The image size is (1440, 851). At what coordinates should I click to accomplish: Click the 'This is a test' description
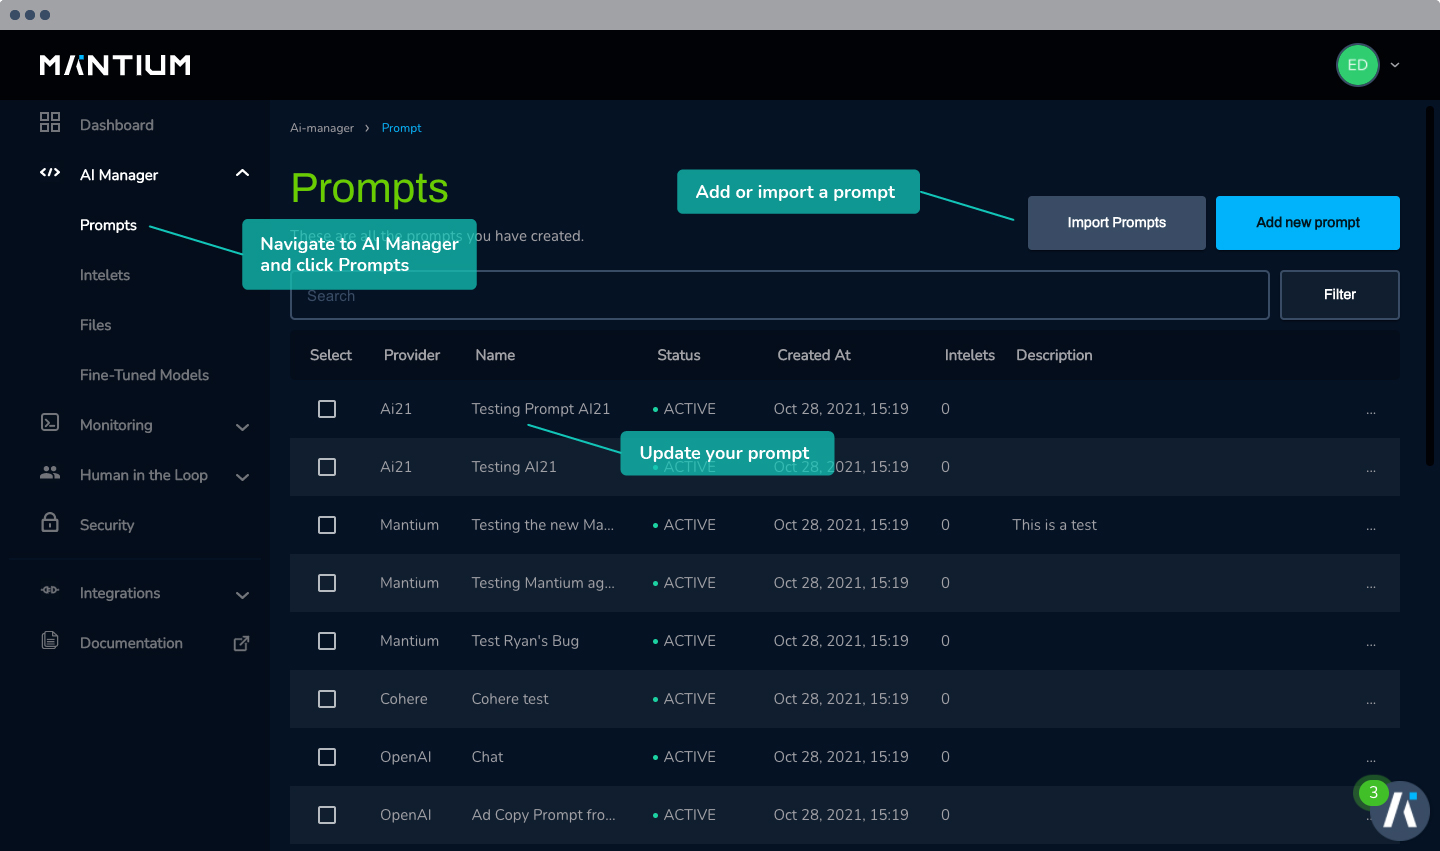point(1054,525)
